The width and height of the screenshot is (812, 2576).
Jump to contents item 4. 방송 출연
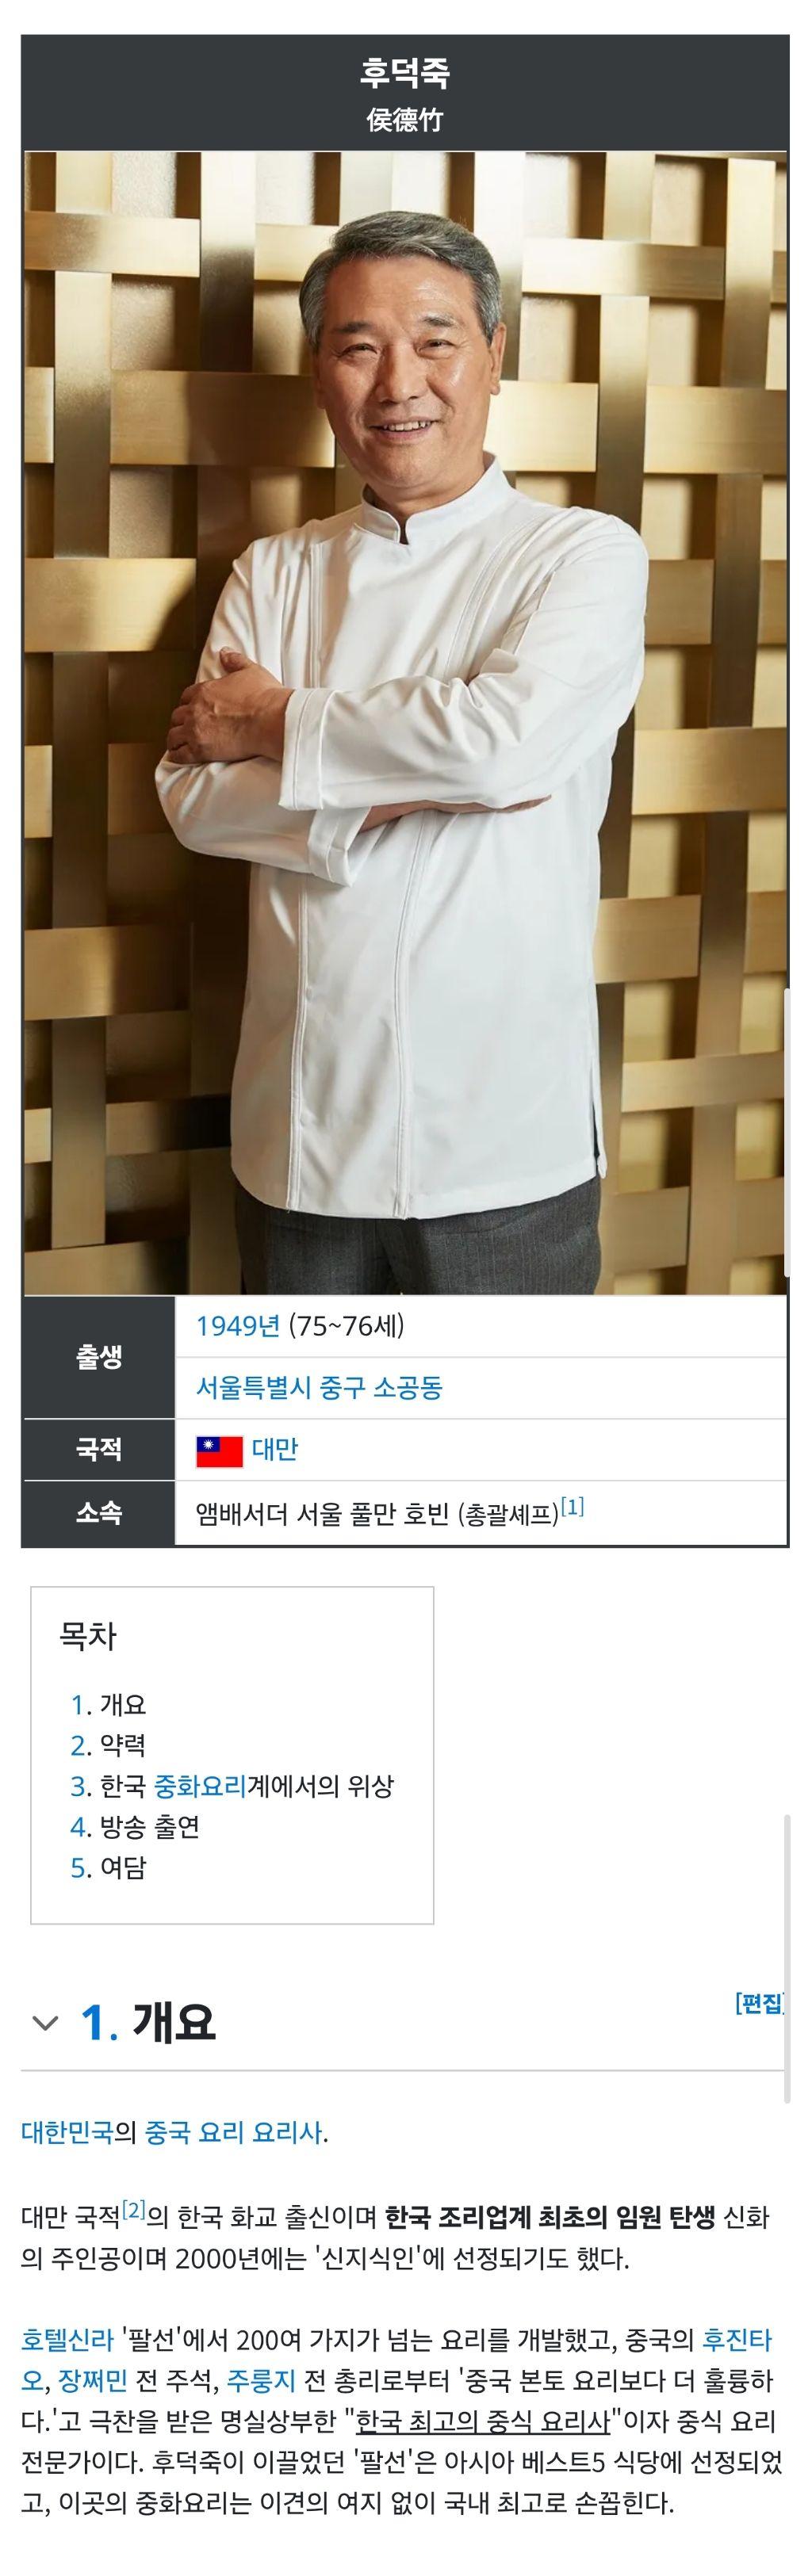[135, 1827]
